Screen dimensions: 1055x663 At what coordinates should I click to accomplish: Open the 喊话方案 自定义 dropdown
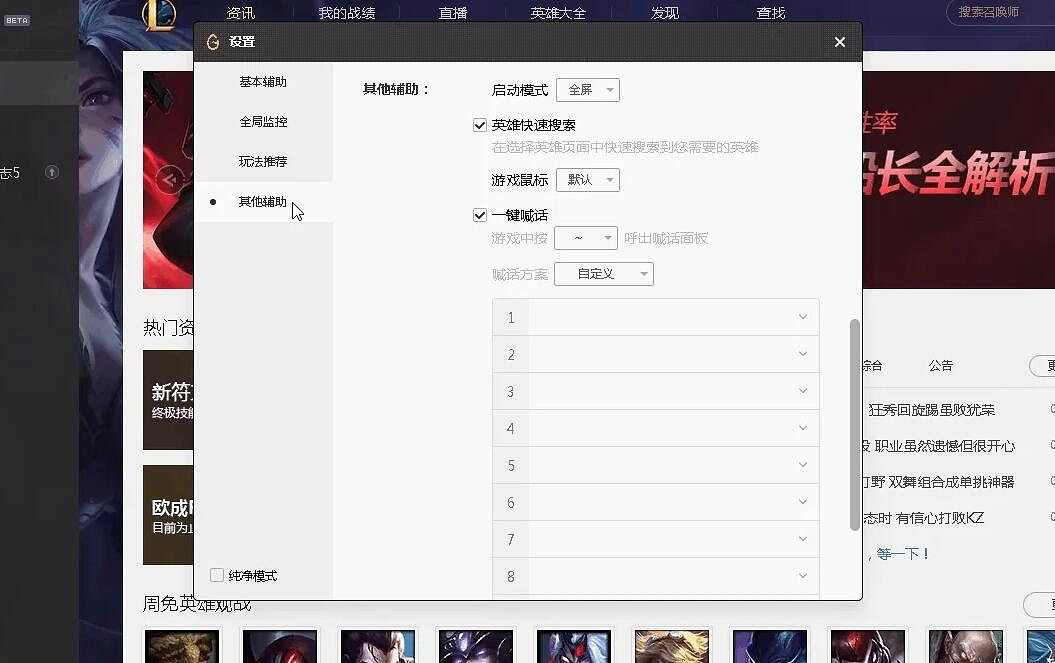point(604,273)
